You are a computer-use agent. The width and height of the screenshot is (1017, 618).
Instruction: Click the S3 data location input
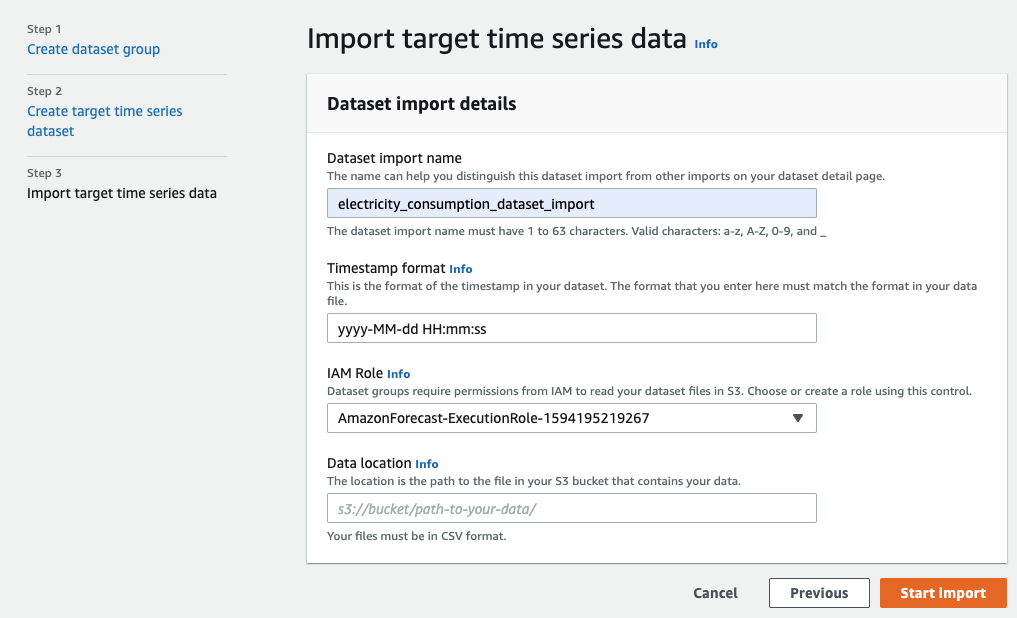(x=571, y=508)
